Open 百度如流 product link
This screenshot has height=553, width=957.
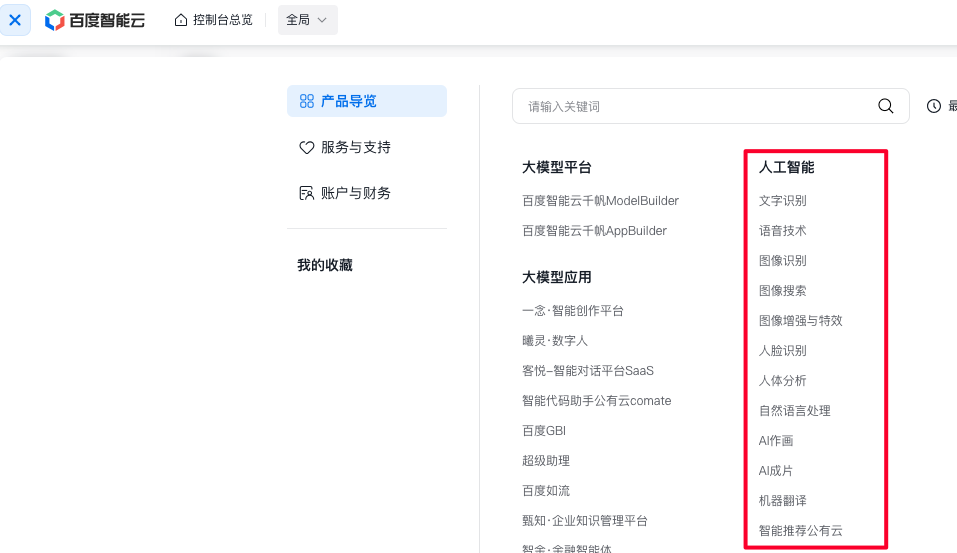coord(546,491)
